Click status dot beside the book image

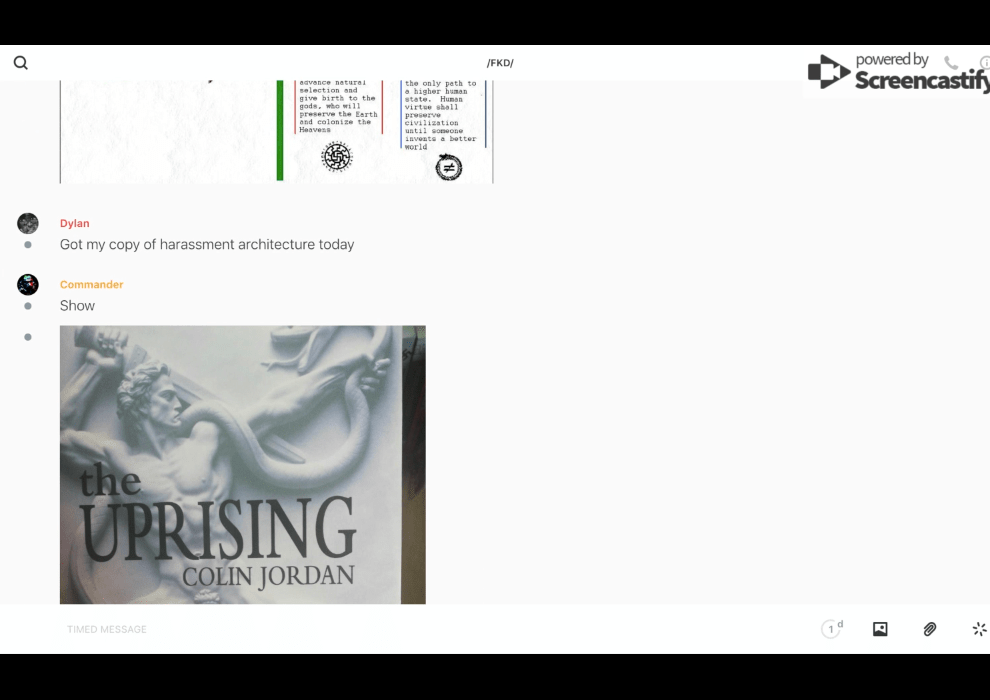[x=28, y=337]
